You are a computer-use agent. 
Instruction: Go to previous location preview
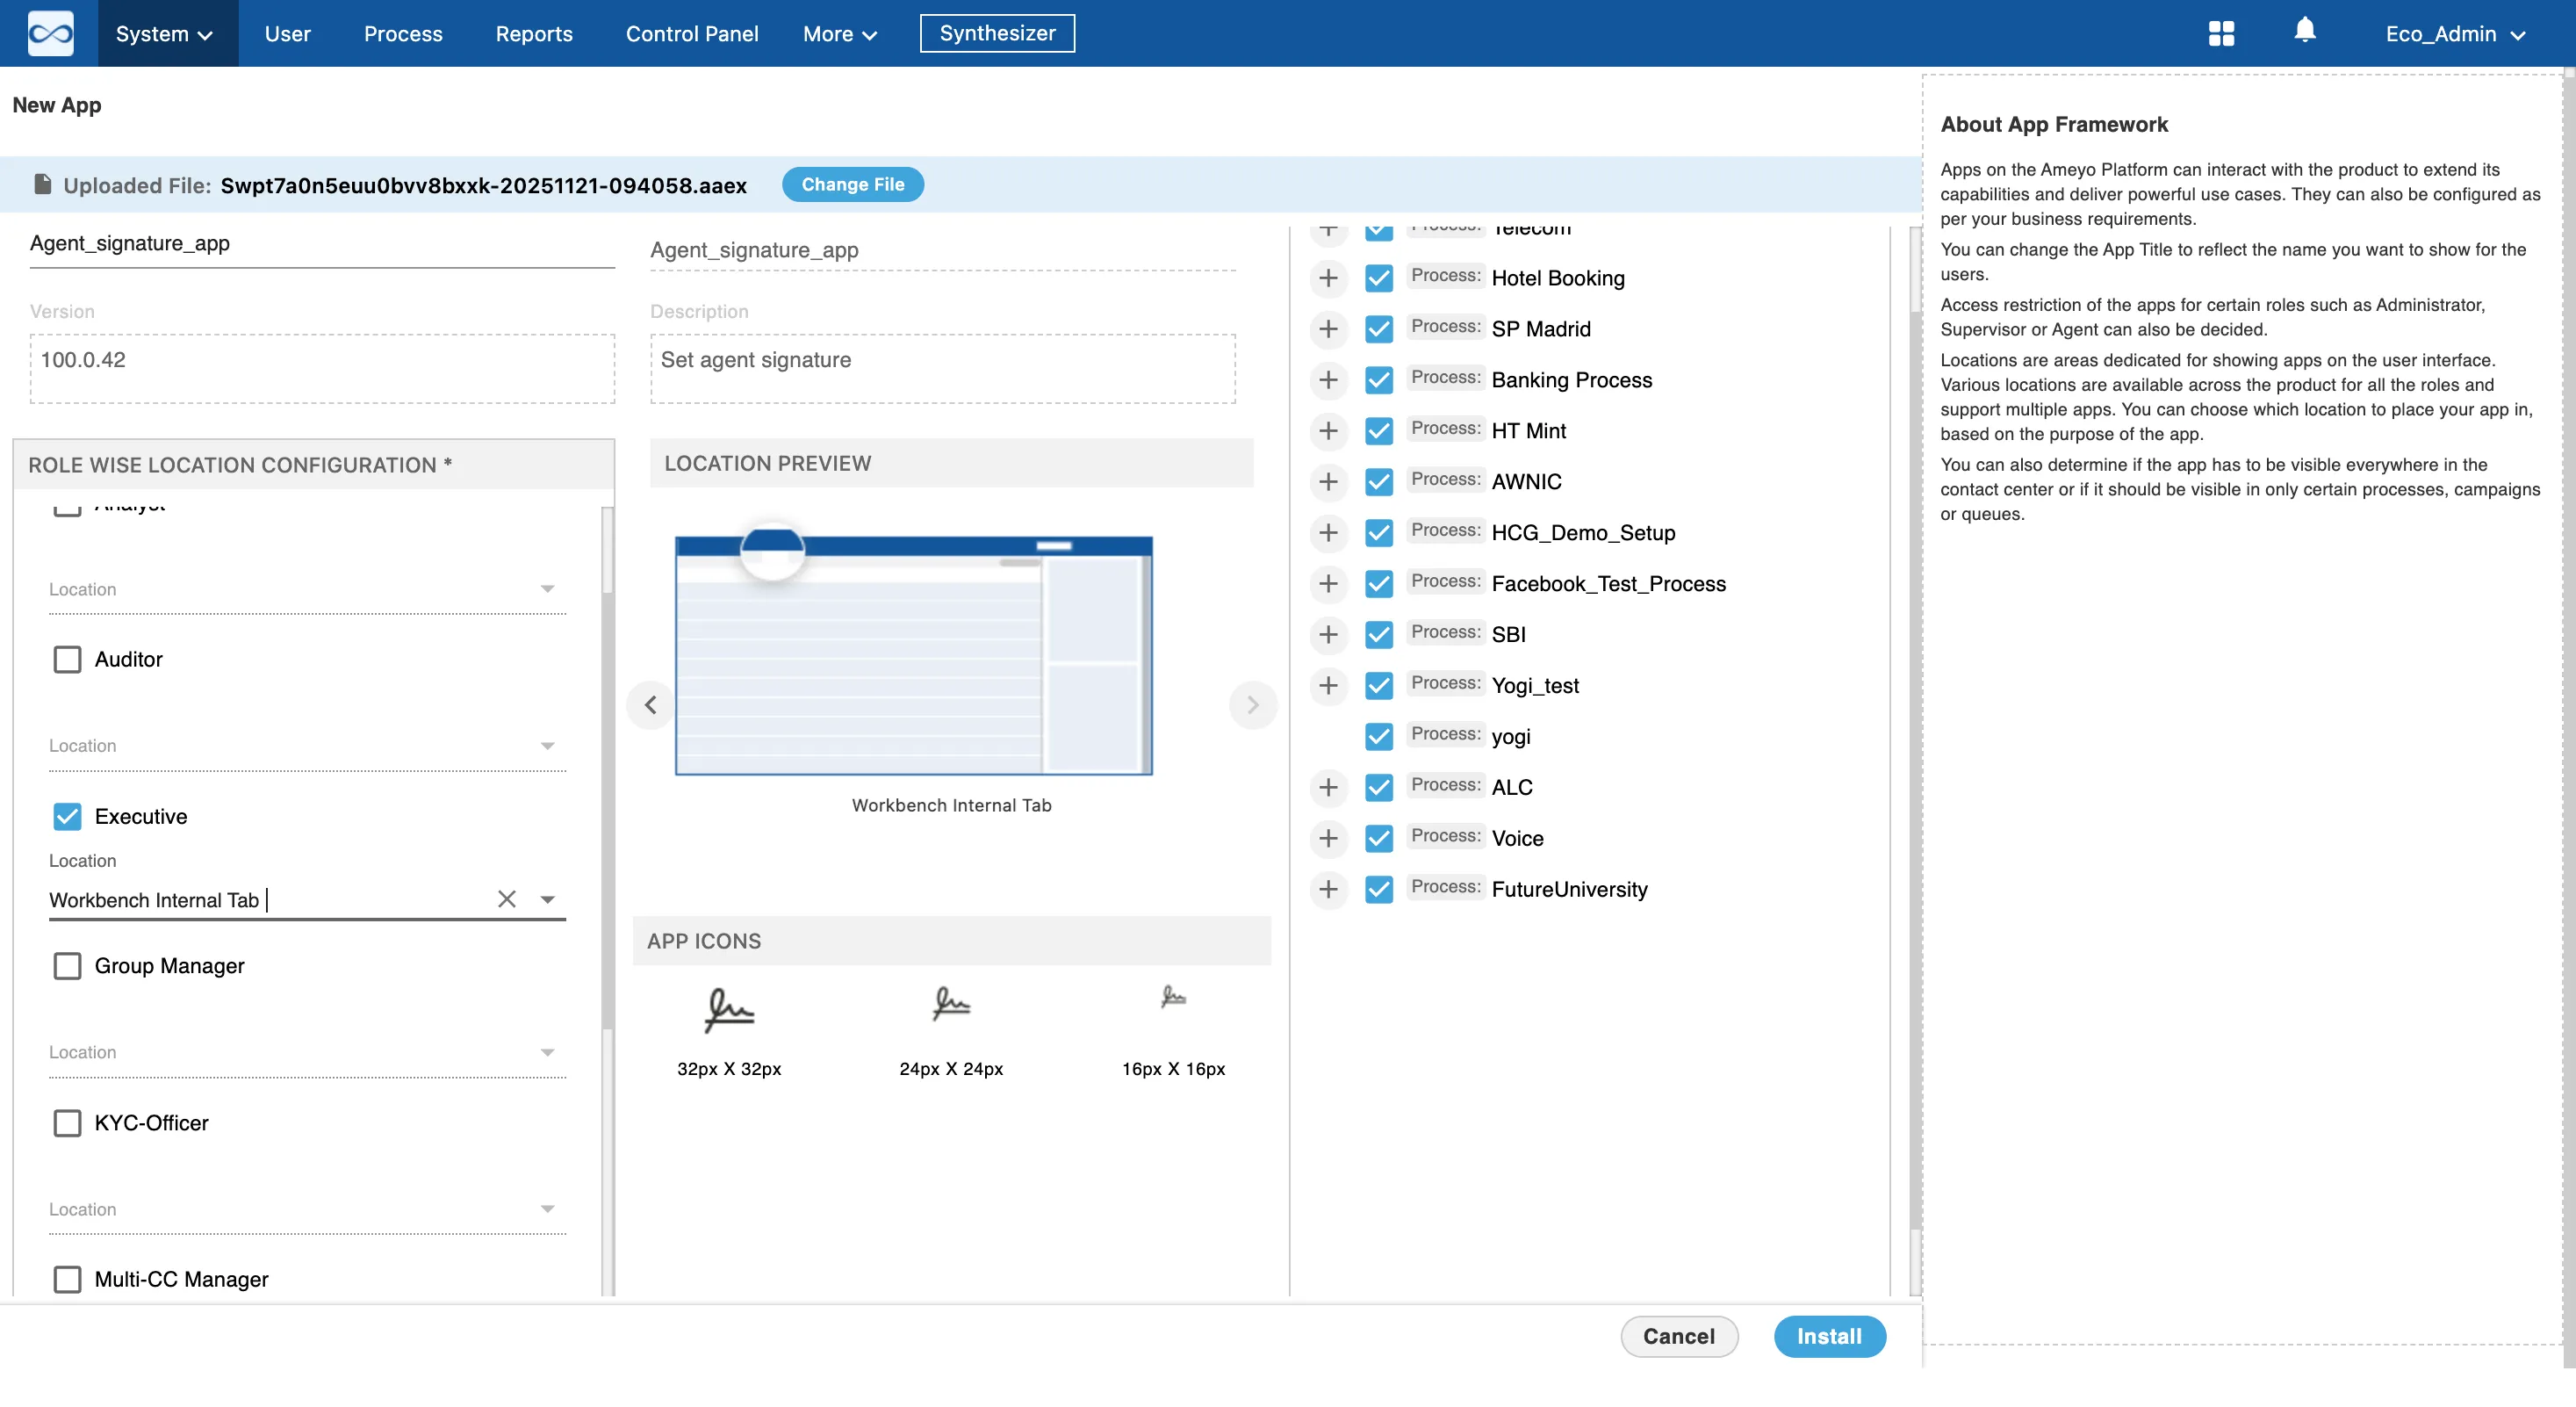651,705
